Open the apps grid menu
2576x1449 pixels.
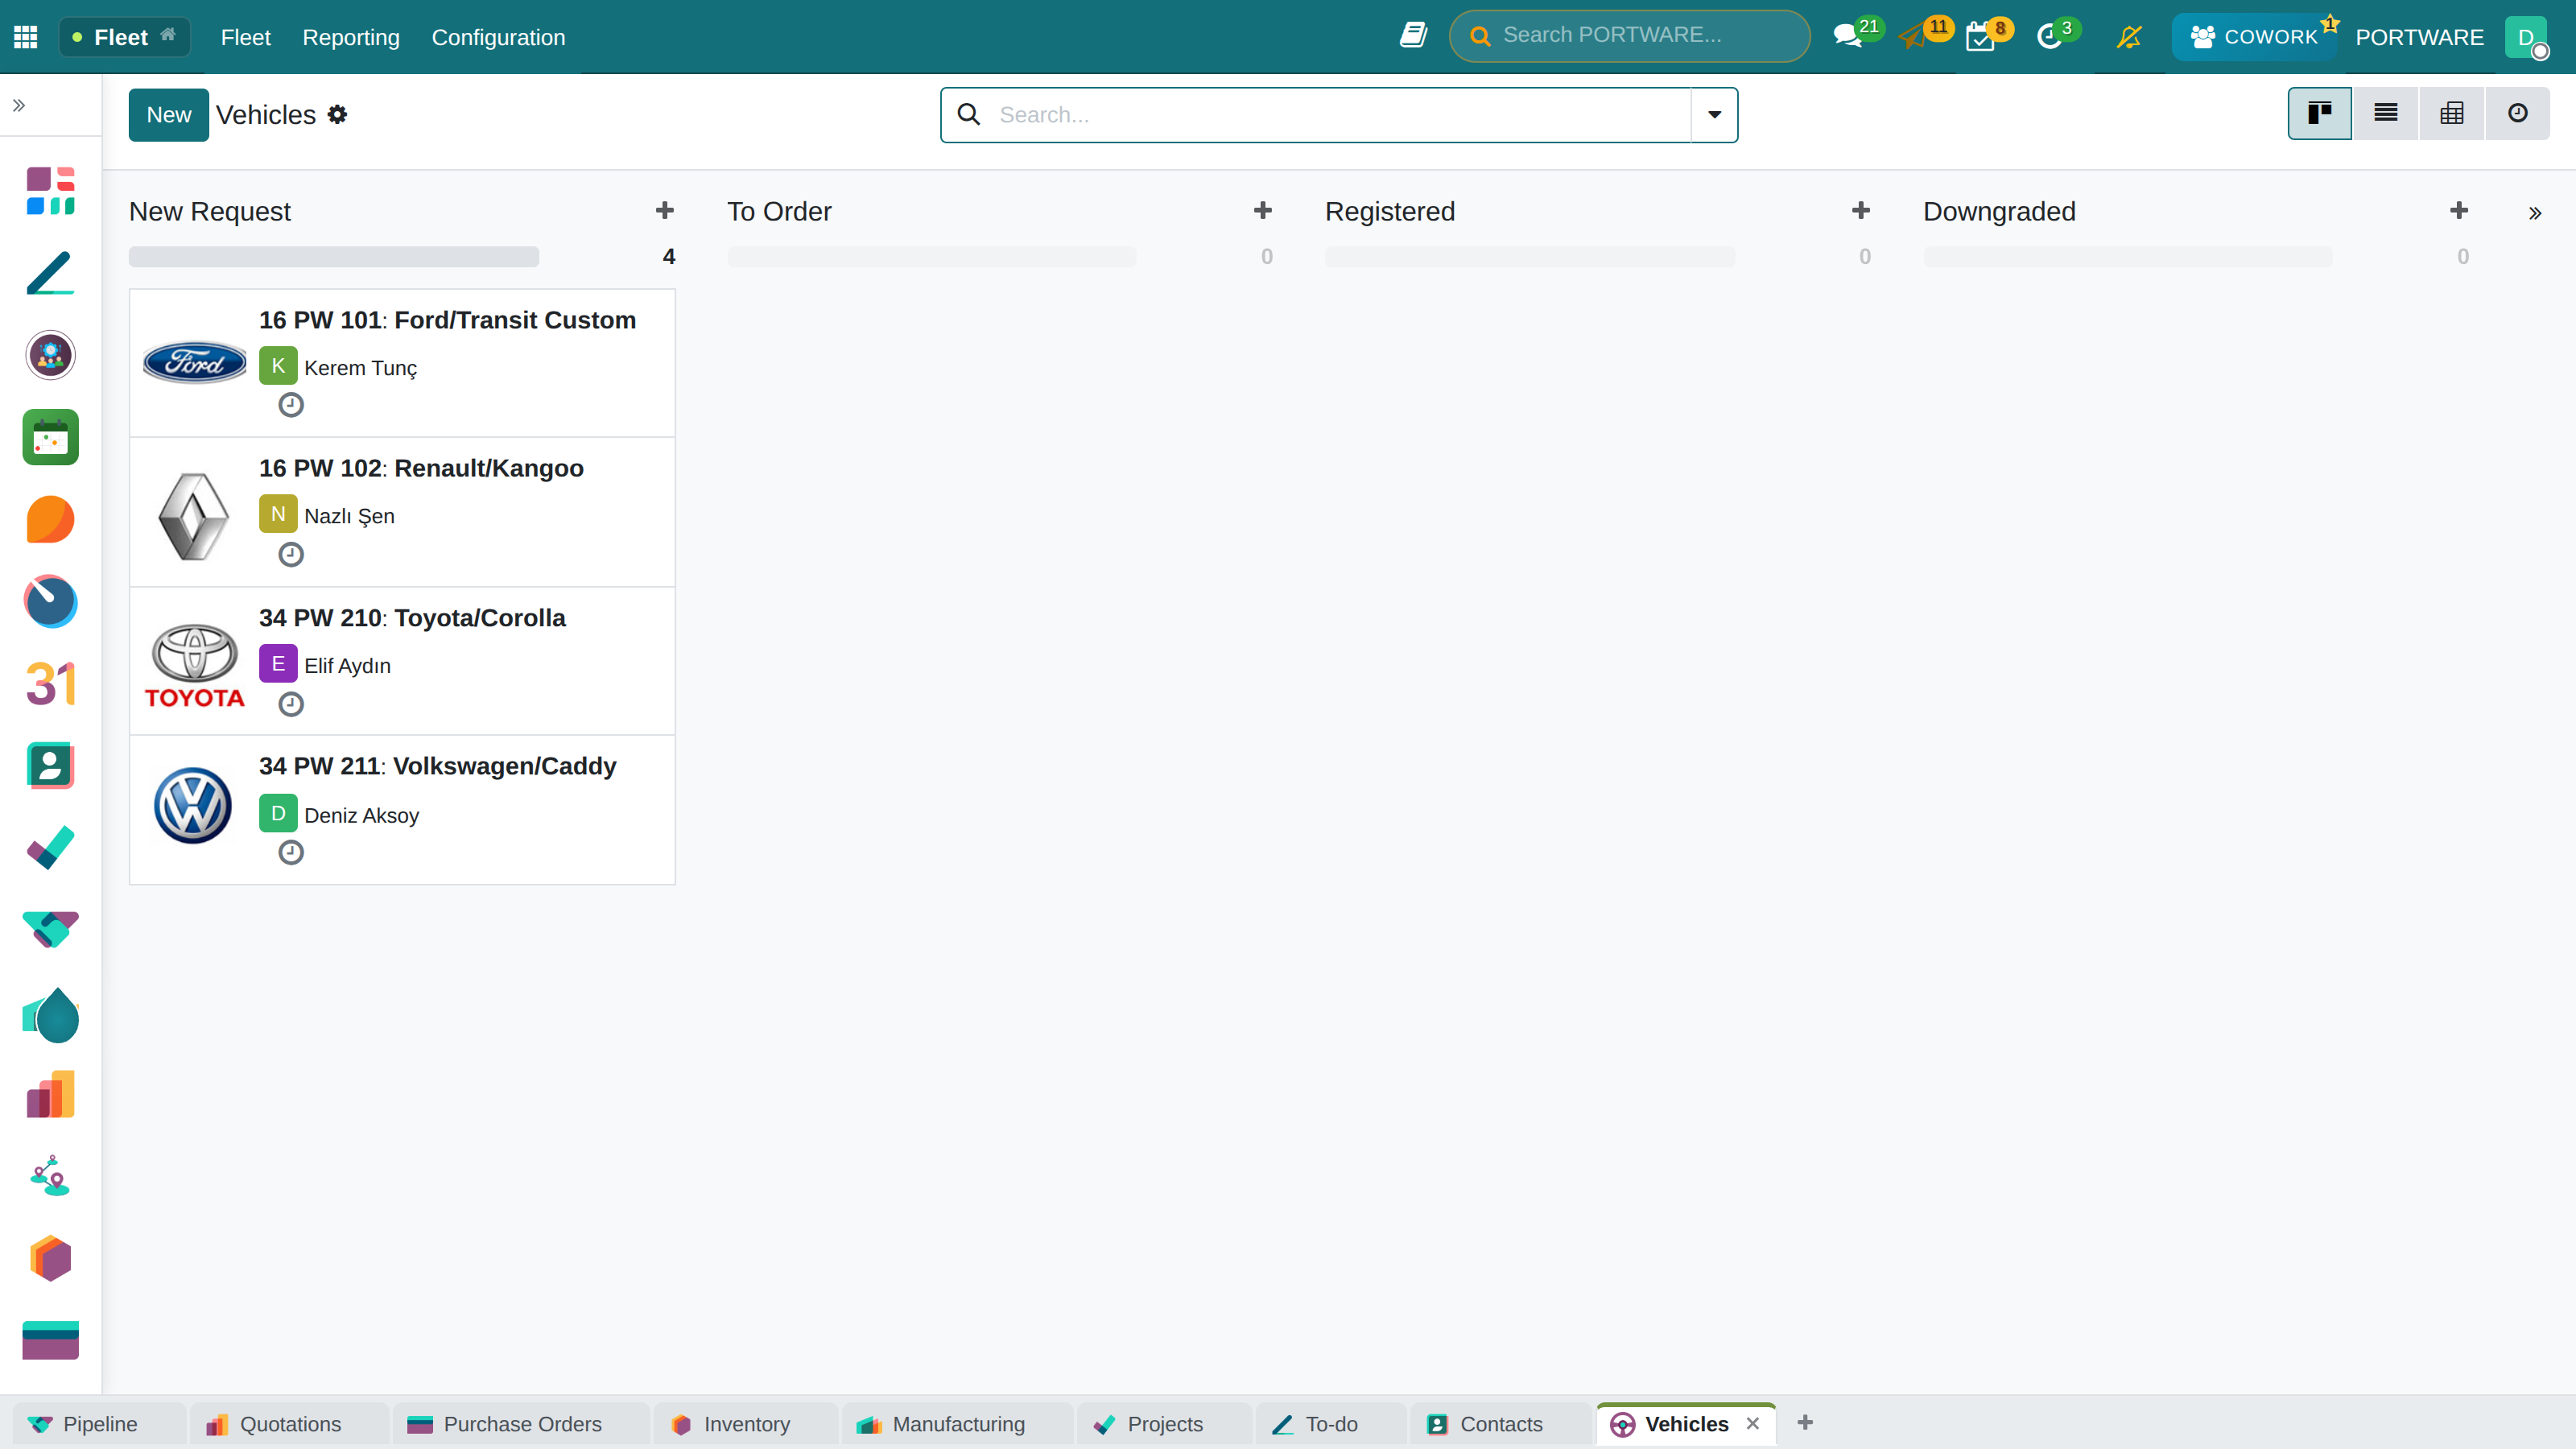26,37
